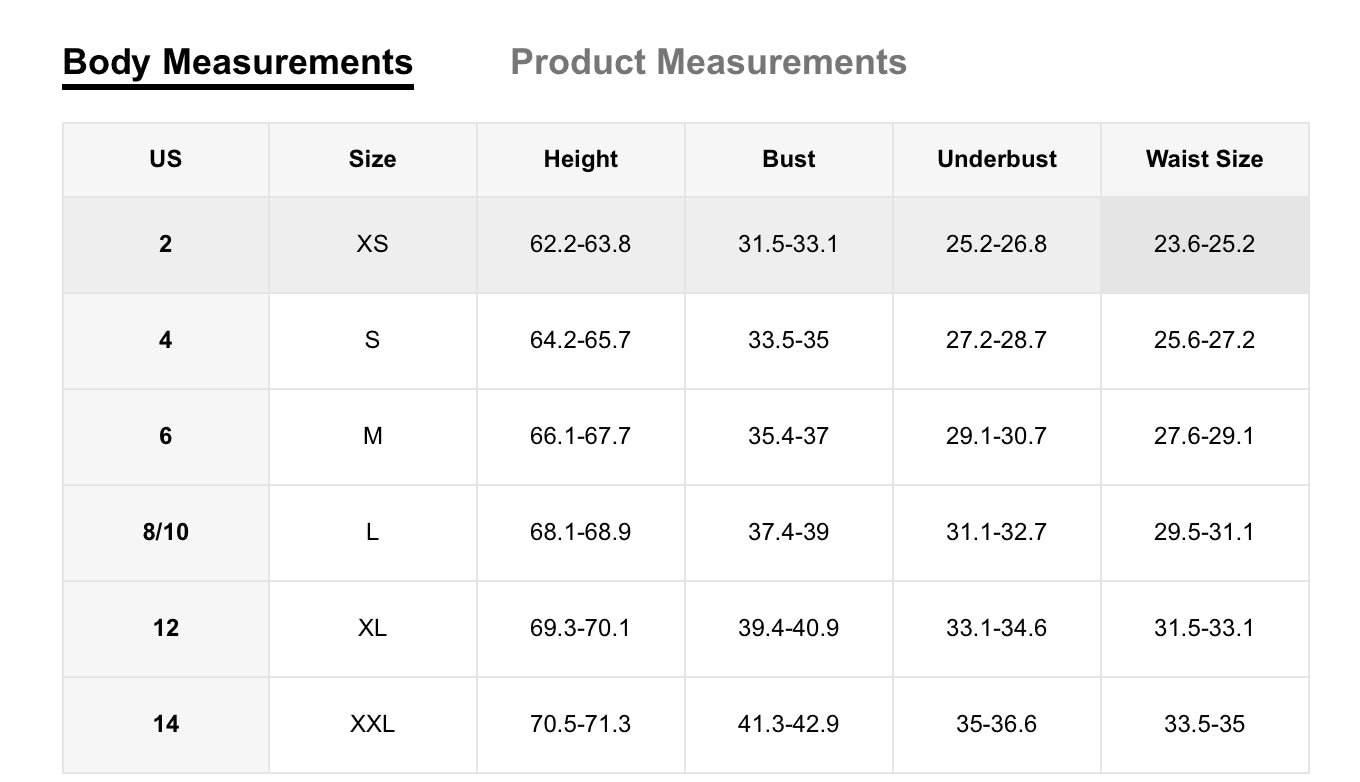Click underbust value 35-36.6
Viewport: 1360px width, 782px height.
[996, 724]
